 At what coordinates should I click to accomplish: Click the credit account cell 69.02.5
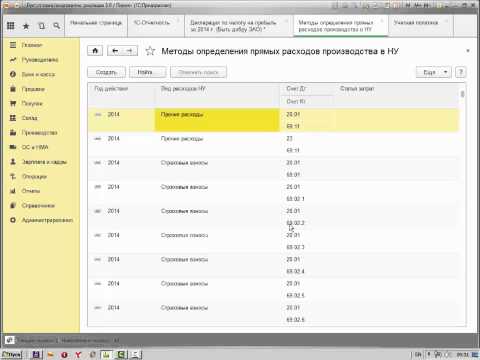[x=307, y=296]
